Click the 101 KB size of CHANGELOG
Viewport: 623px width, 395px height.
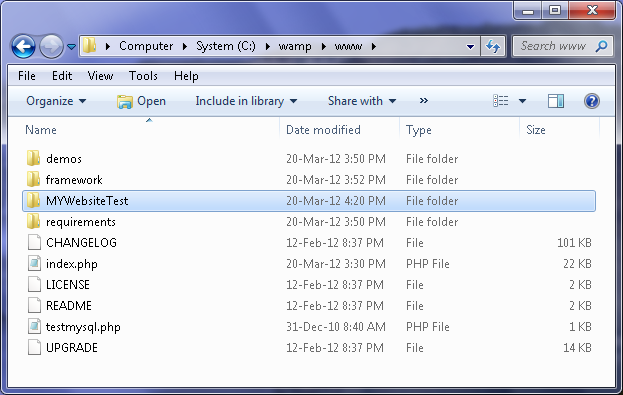click(x=574, y=243)
